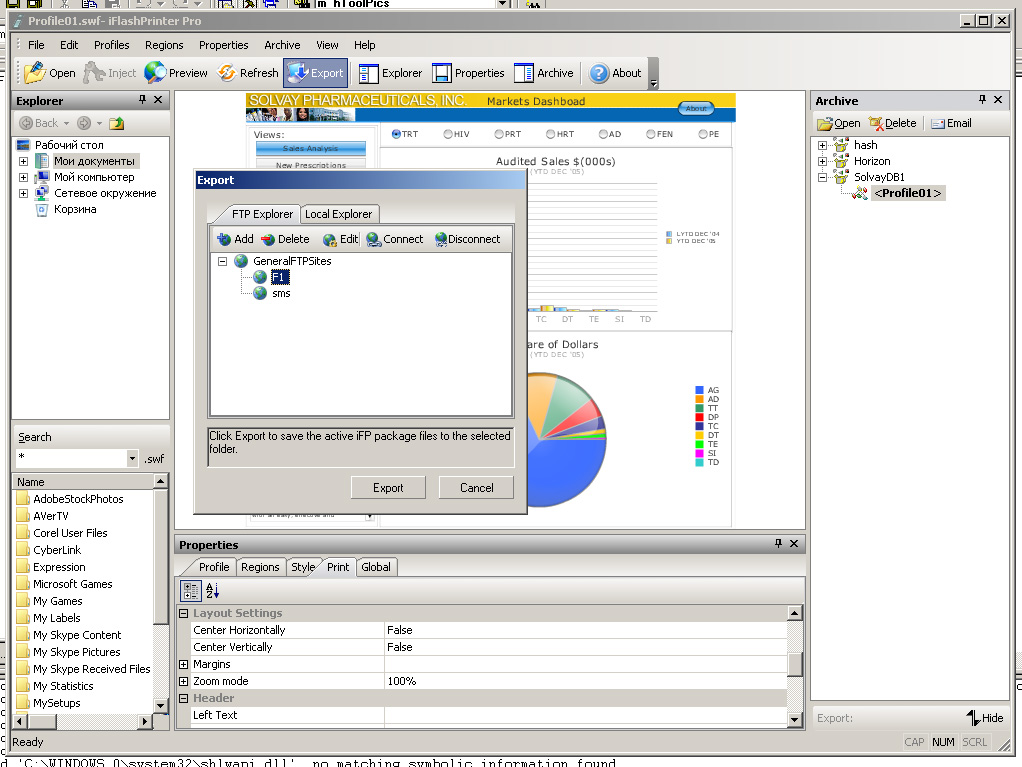Expand Сетевое окружение tree node
The height and width of the screenshot is (767, 1022).
(23, 194)
